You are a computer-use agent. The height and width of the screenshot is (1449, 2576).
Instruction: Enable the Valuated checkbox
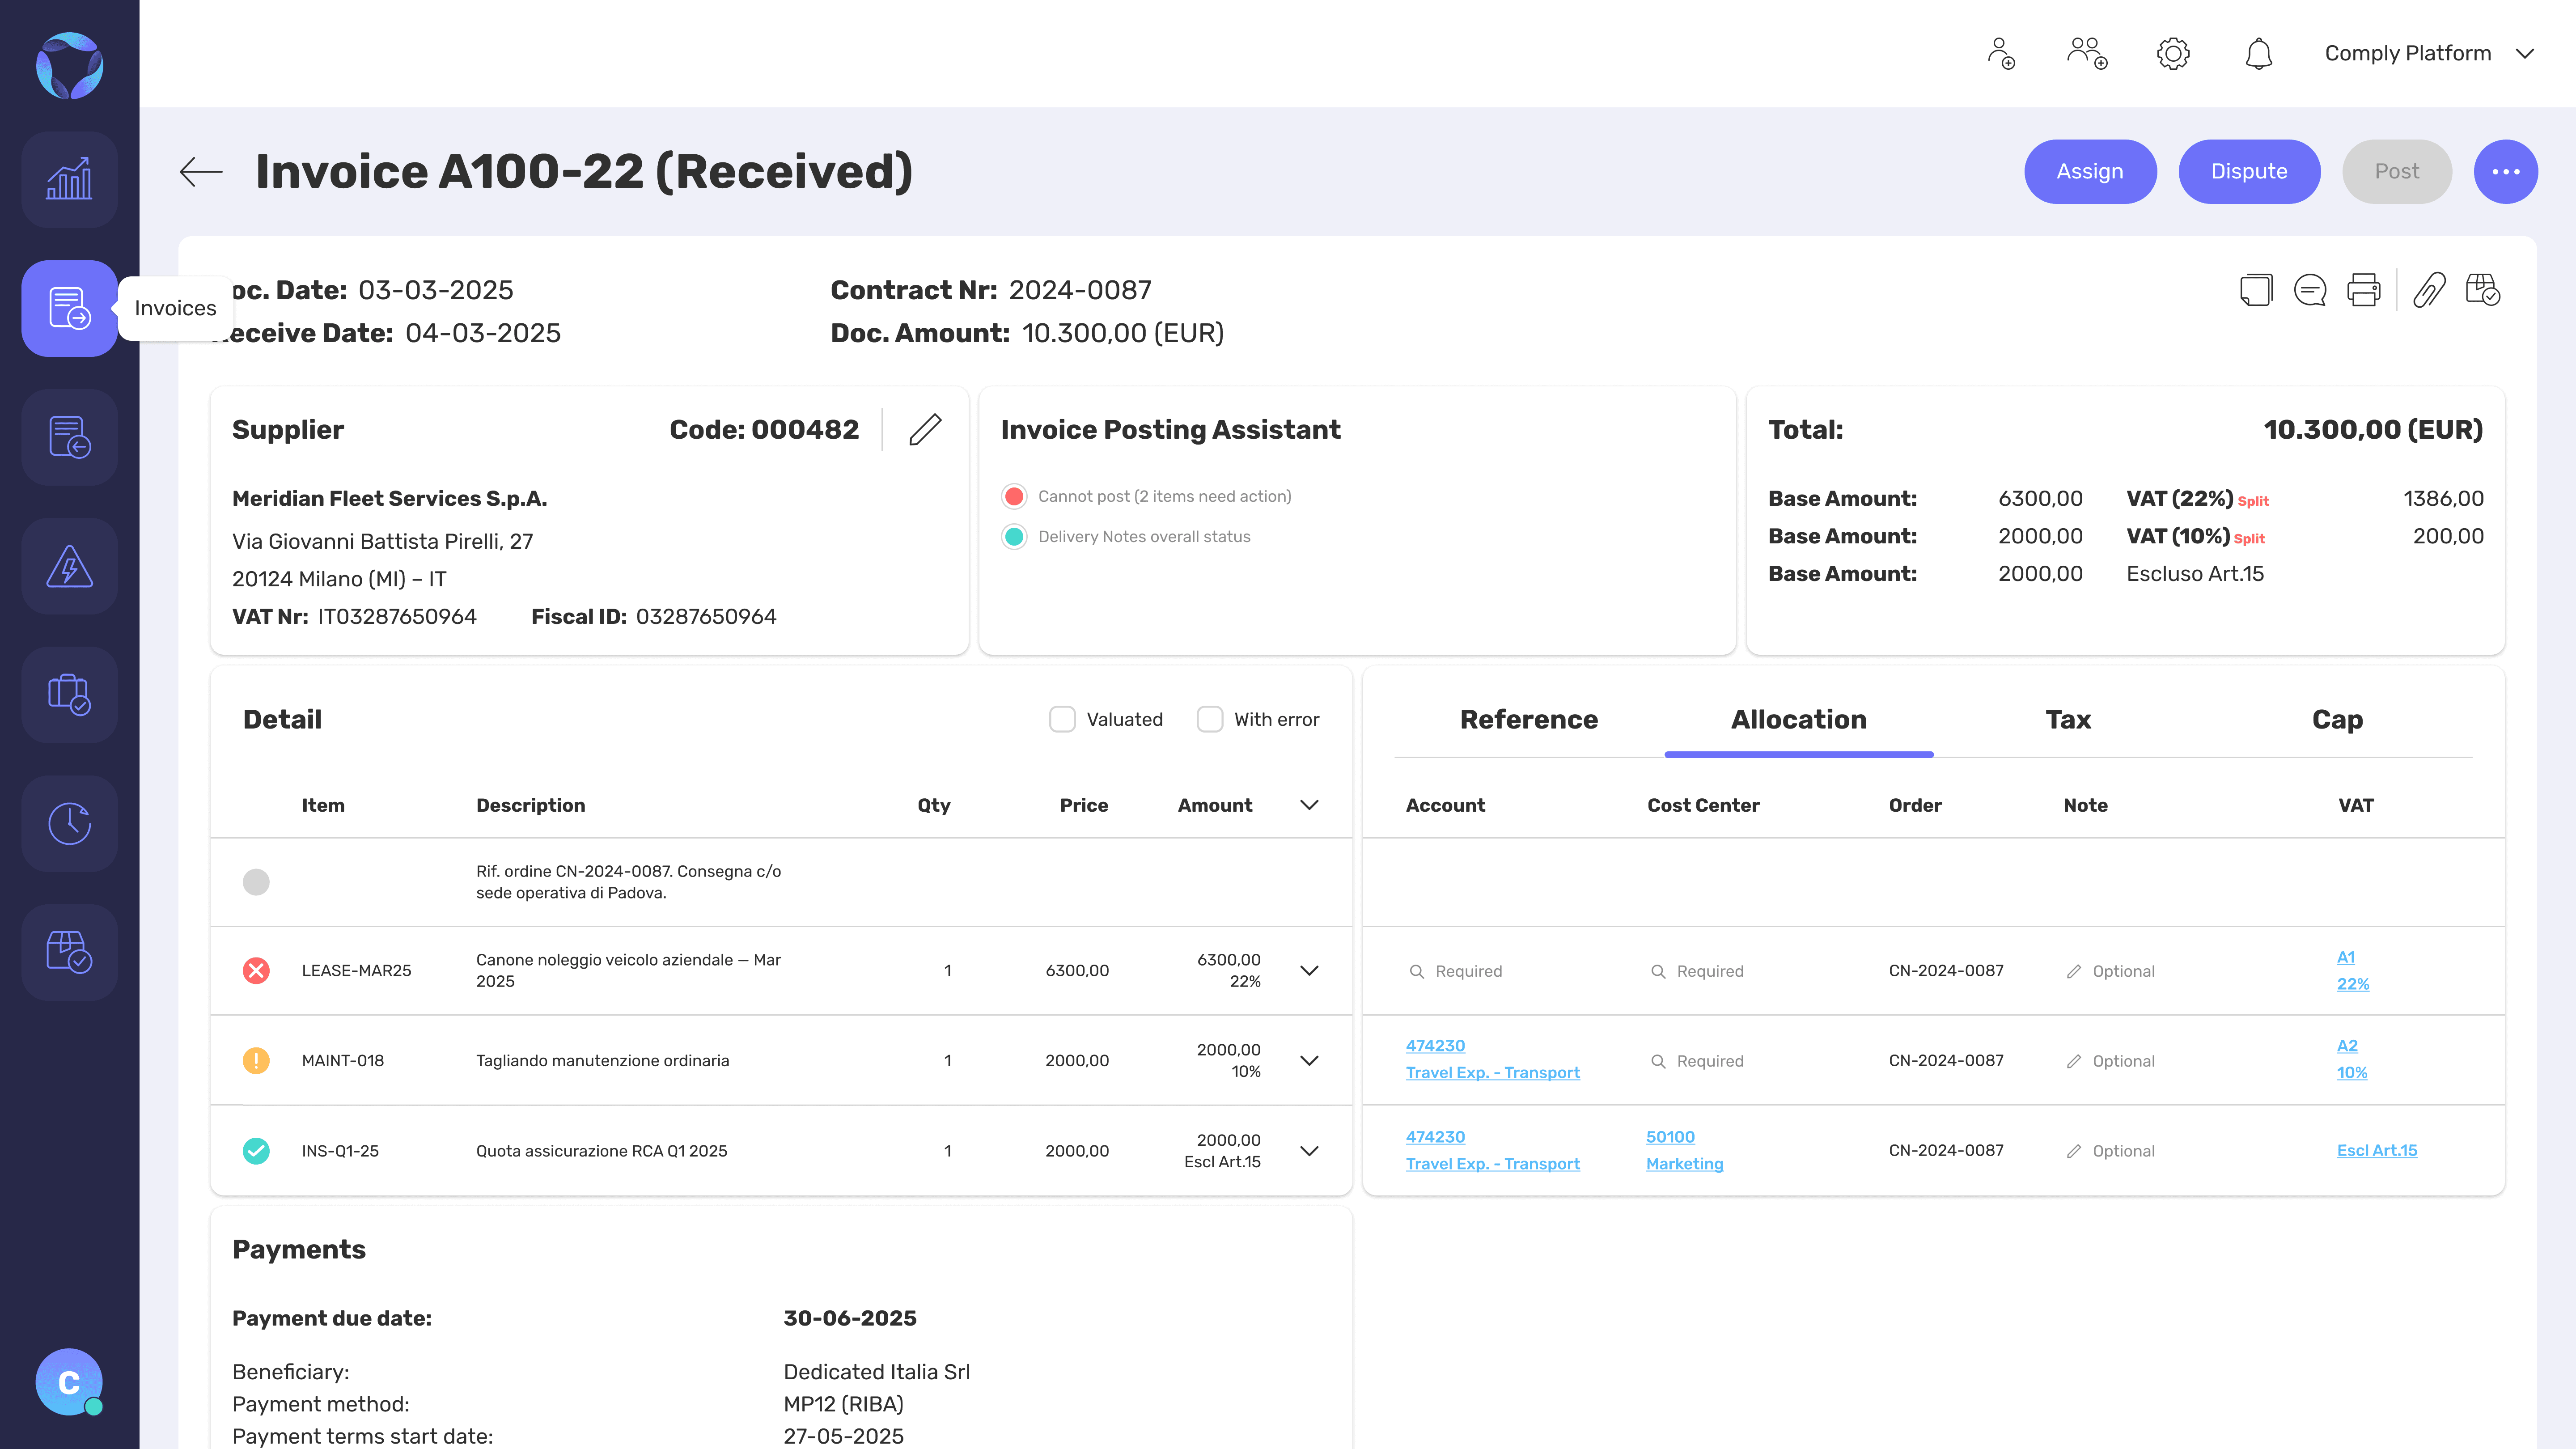[x=1062, y=719]
